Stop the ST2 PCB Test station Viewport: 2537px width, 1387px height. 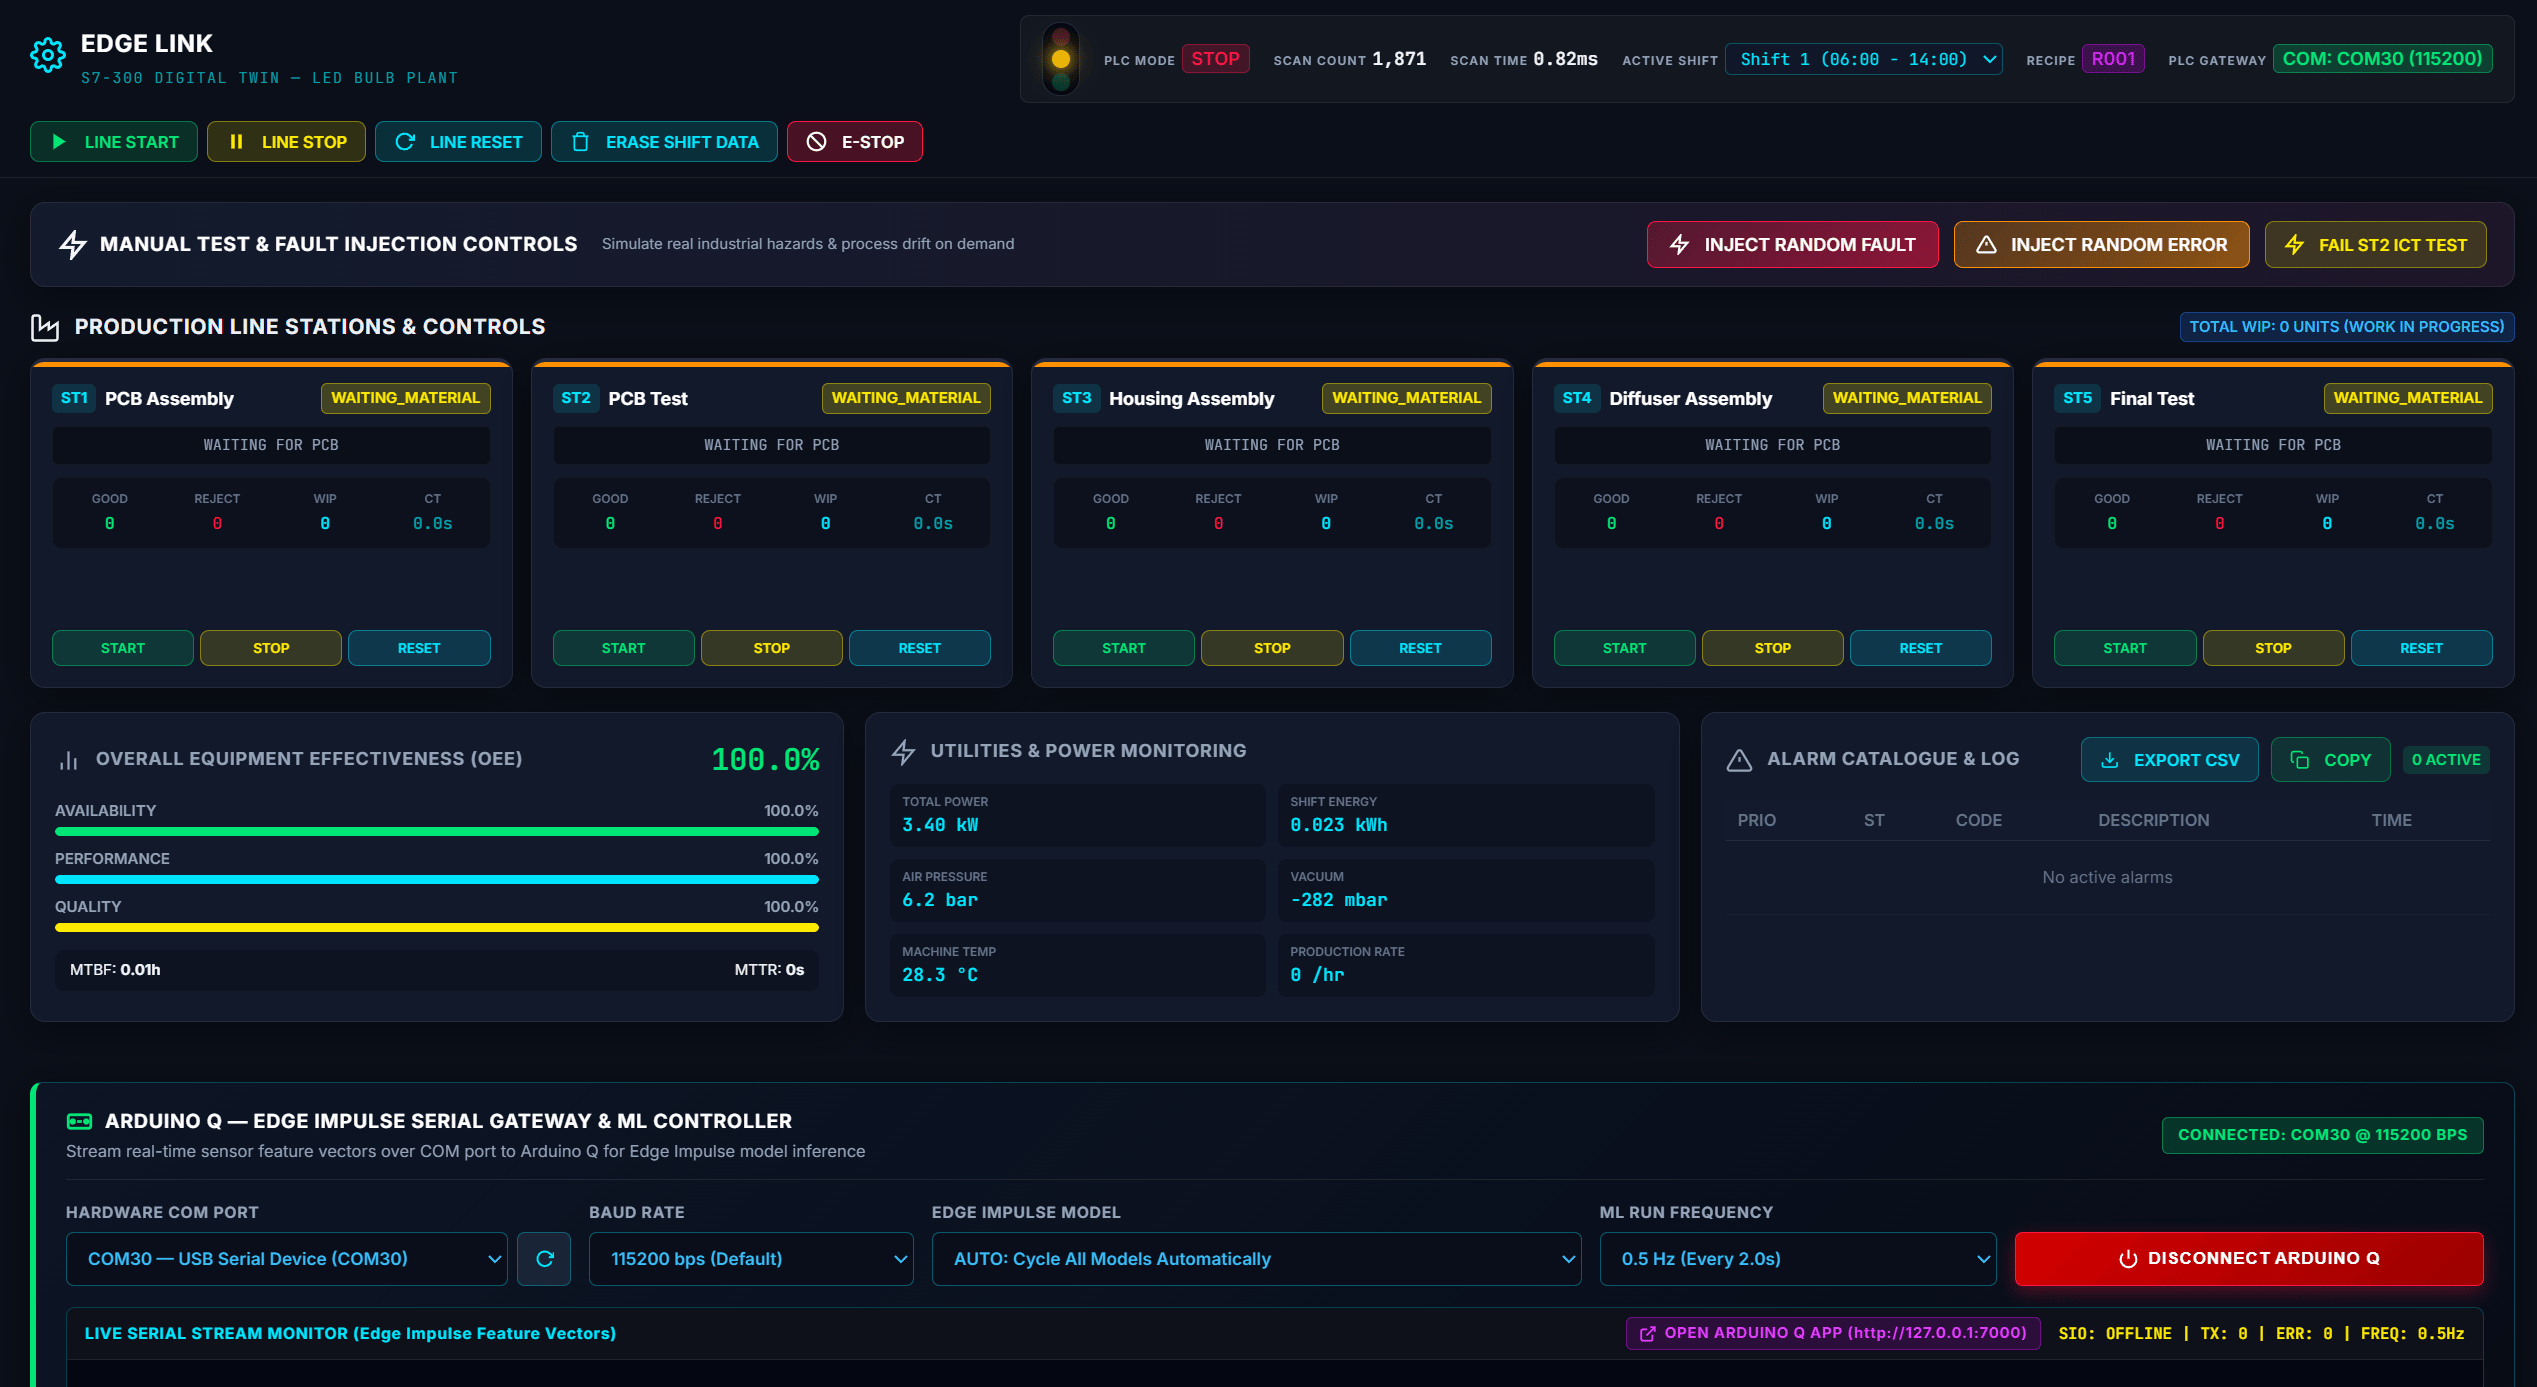point(771,648)
